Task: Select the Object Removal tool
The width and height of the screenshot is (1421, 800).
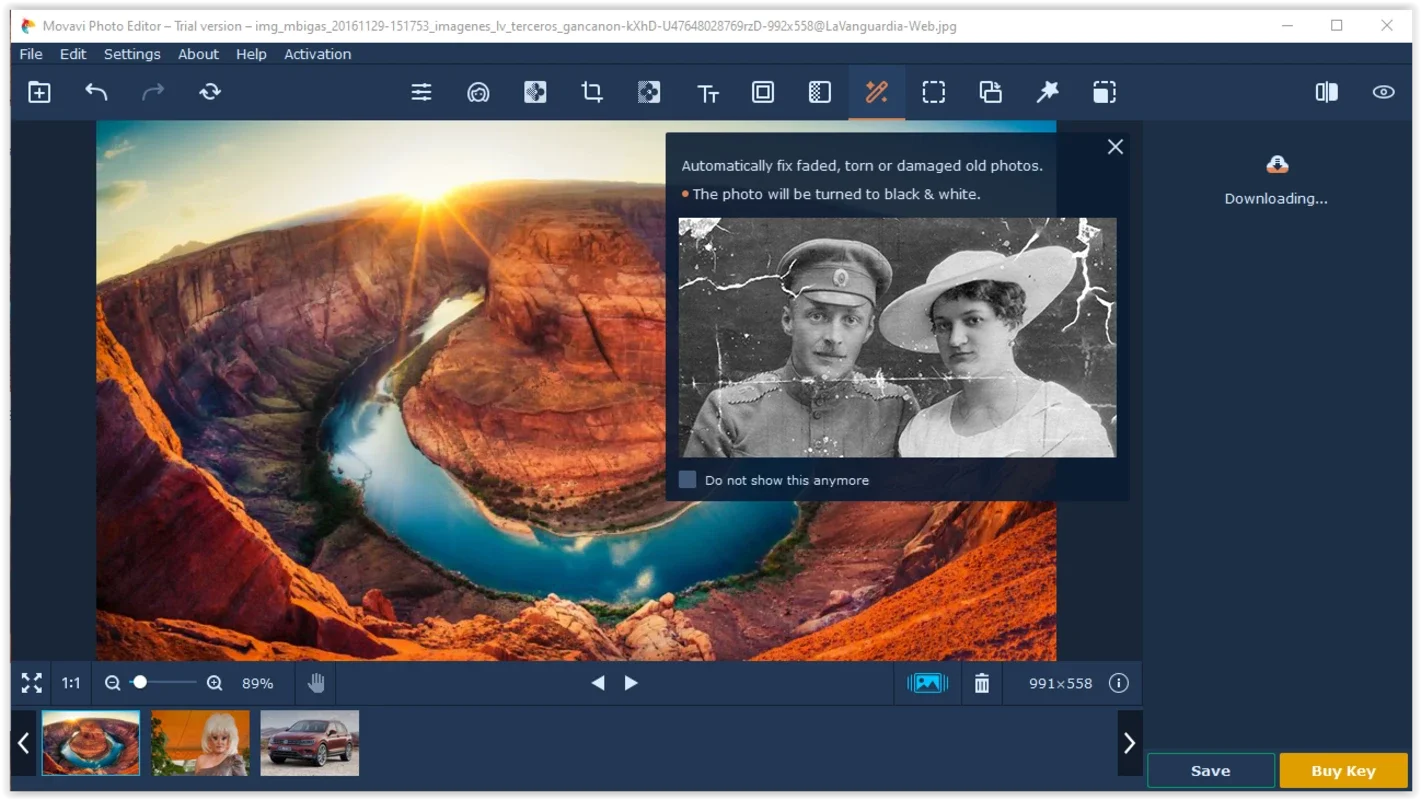Action: point(535,92)
